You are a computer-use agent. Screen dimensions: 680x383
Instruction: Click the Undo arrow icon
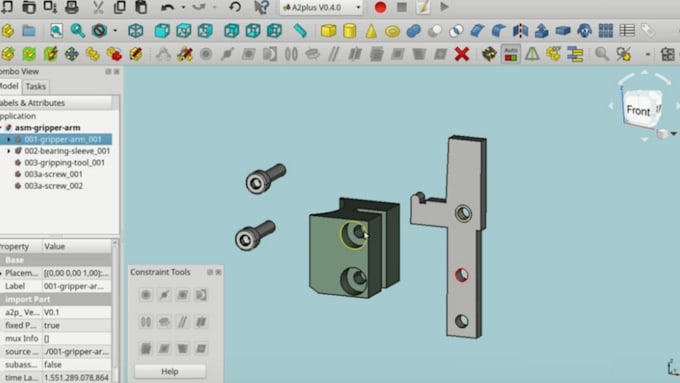(167, 7)
